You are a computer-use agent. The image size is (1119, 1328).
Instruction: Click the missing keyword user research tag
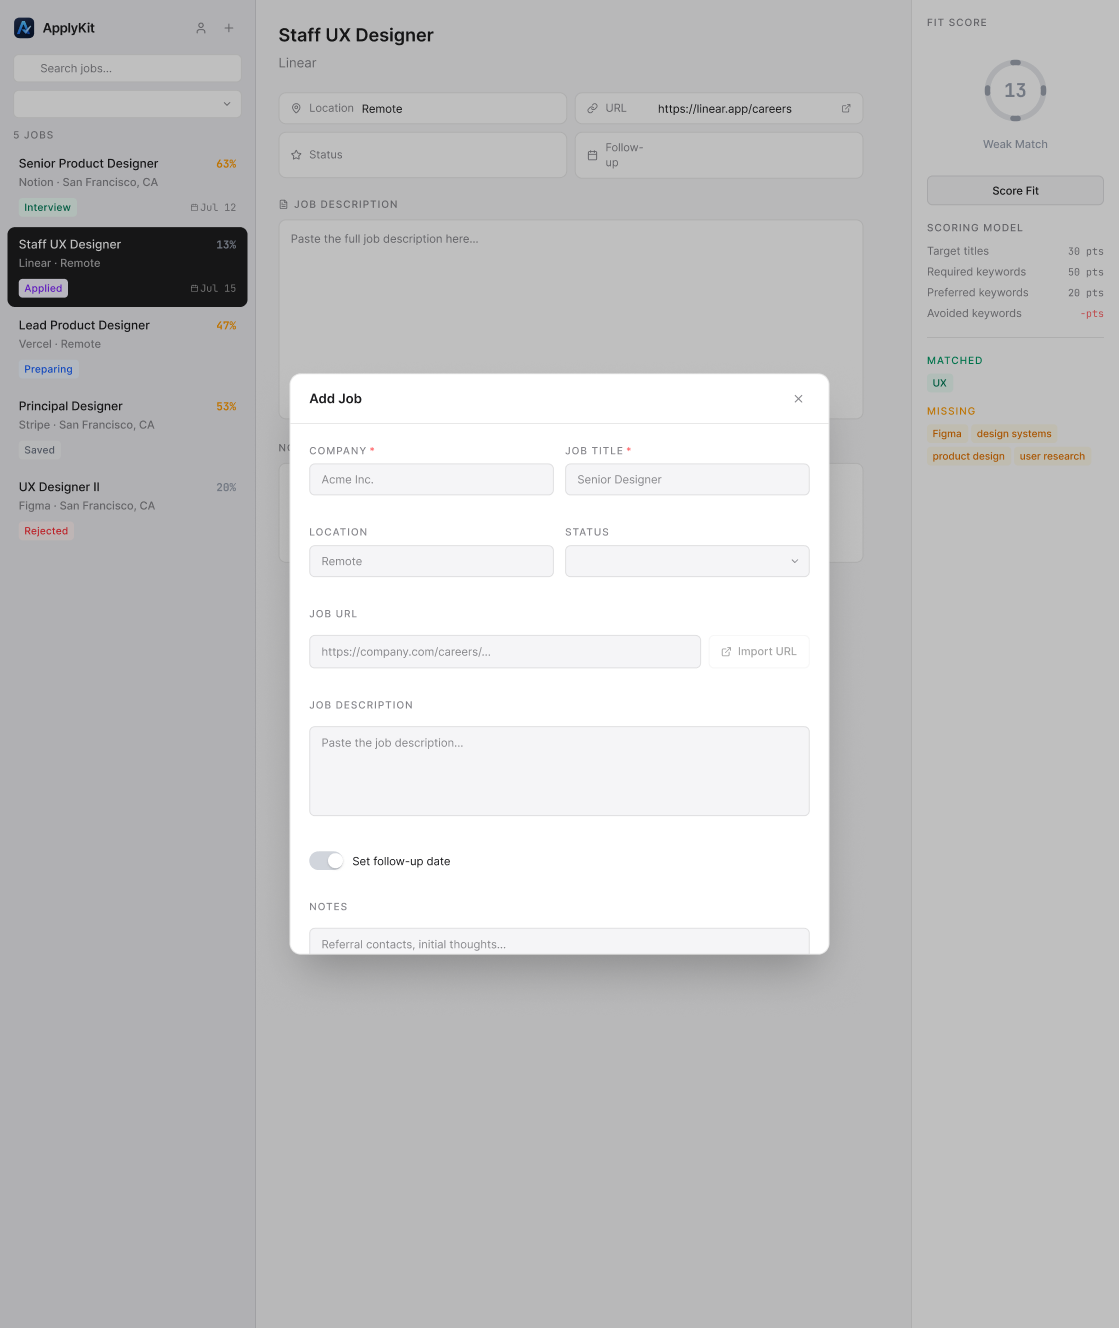pyautogui.click(x=1052, y=457)
